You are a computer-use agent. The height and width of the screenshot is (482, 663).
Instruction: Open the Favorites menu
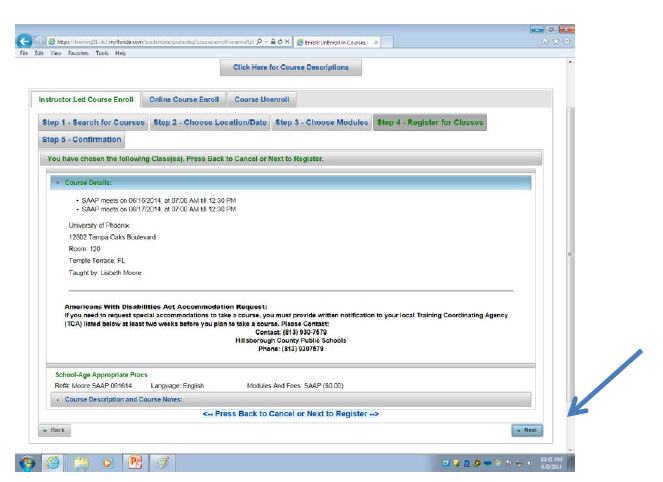click(78, 53)
